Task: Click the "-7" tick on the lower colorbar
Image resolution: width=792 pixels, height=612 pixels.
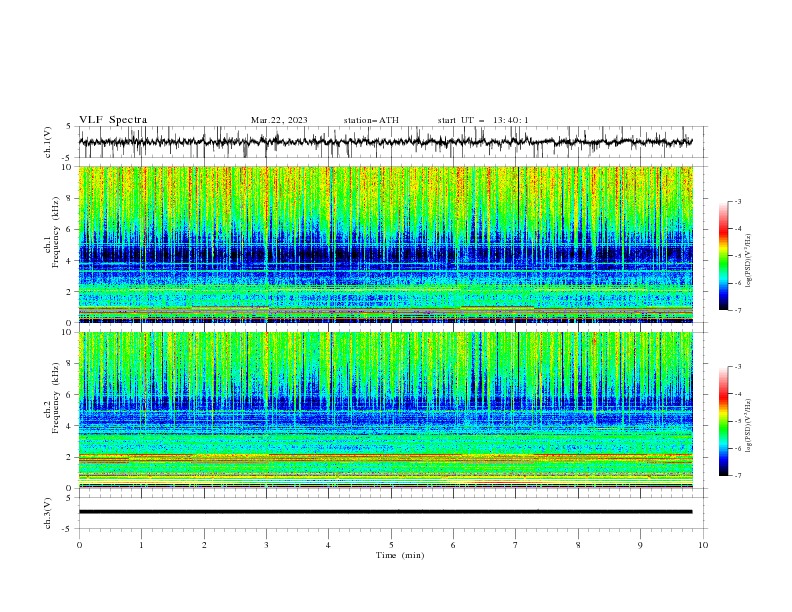Action: pos(737,476)
